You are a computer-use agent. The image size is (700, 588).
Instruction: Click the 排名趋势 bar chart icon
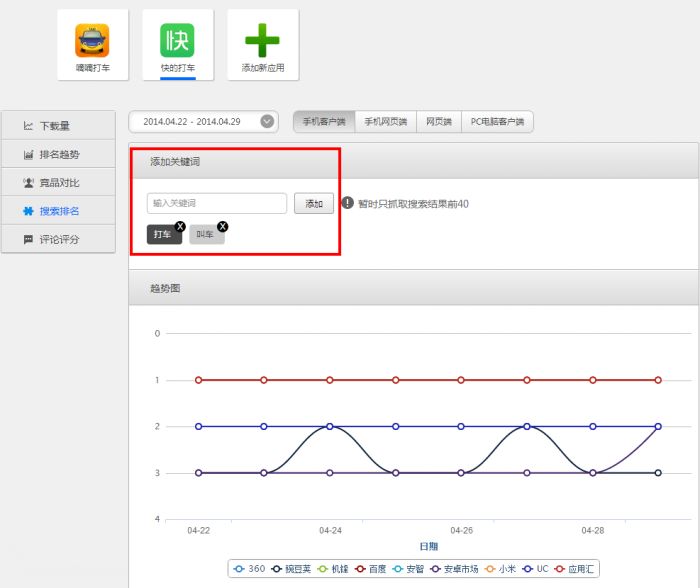28,154
